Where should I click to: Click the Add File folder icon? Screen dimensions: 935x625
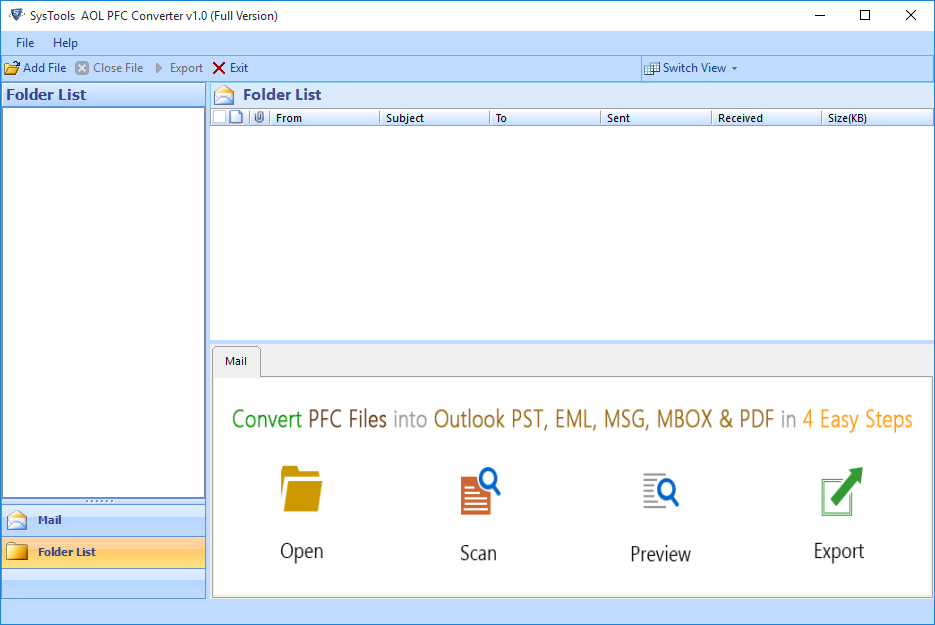(x=12, y=68)
